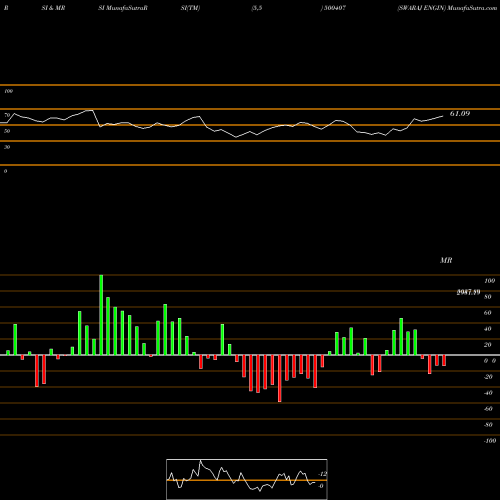500x500 pixels.
Task: Click the MR axis label 60
Action: coord(487,313)
